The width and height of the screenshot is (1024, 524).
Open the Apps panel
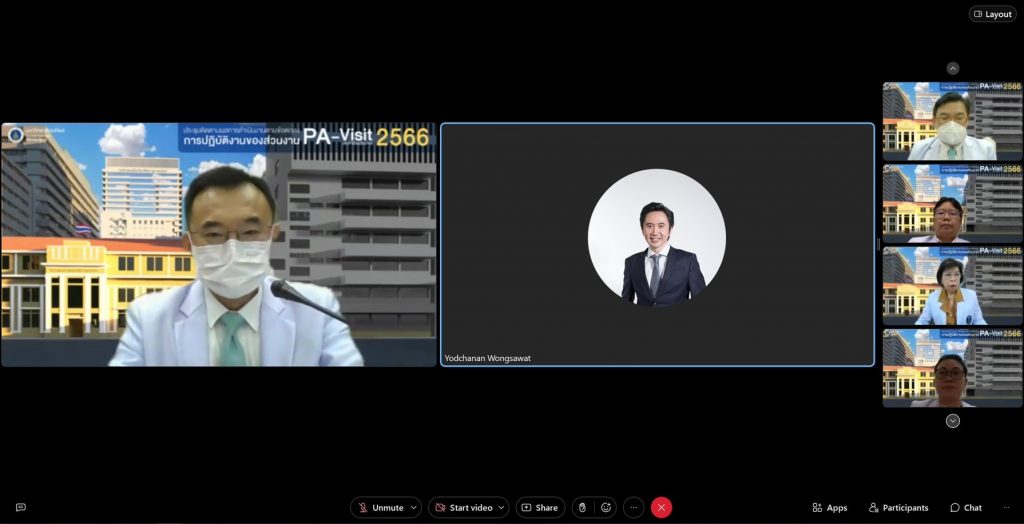(x=830, y=508)
